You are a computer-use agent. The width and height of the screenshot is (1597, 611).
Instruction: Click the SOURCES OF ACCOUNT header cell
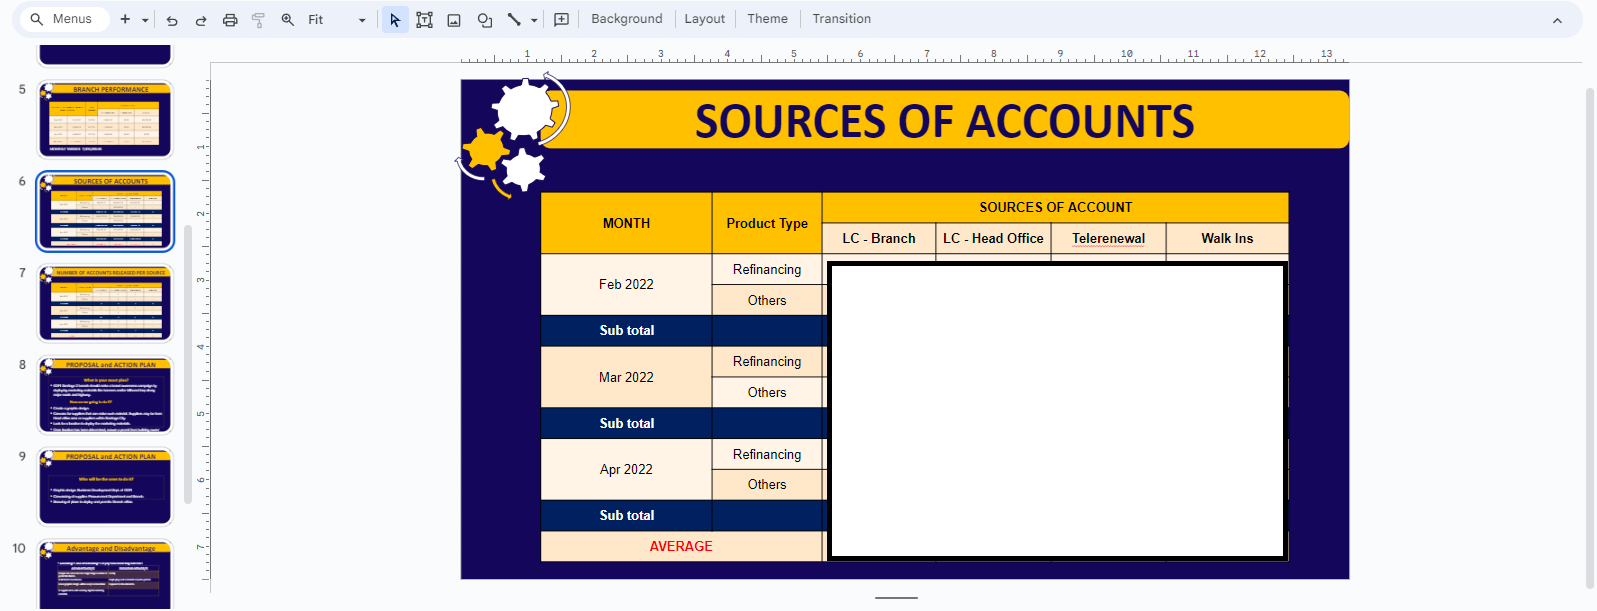(x=1055, y=207)
